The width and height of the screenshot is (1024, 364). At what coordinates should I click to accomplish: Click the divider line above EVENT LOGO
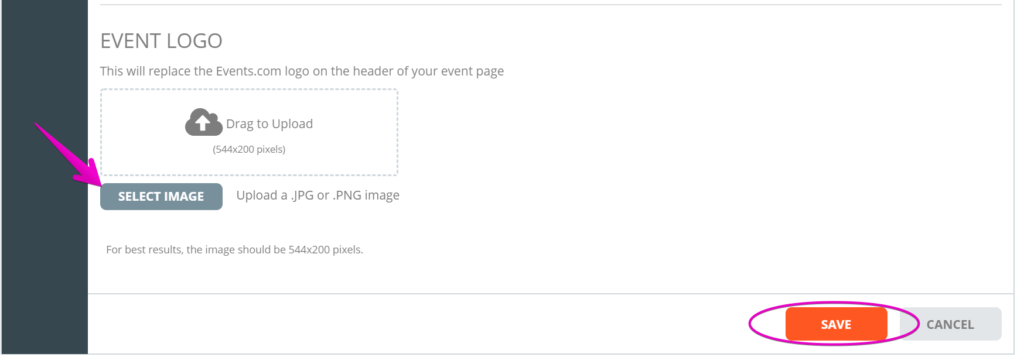point(551,5)
